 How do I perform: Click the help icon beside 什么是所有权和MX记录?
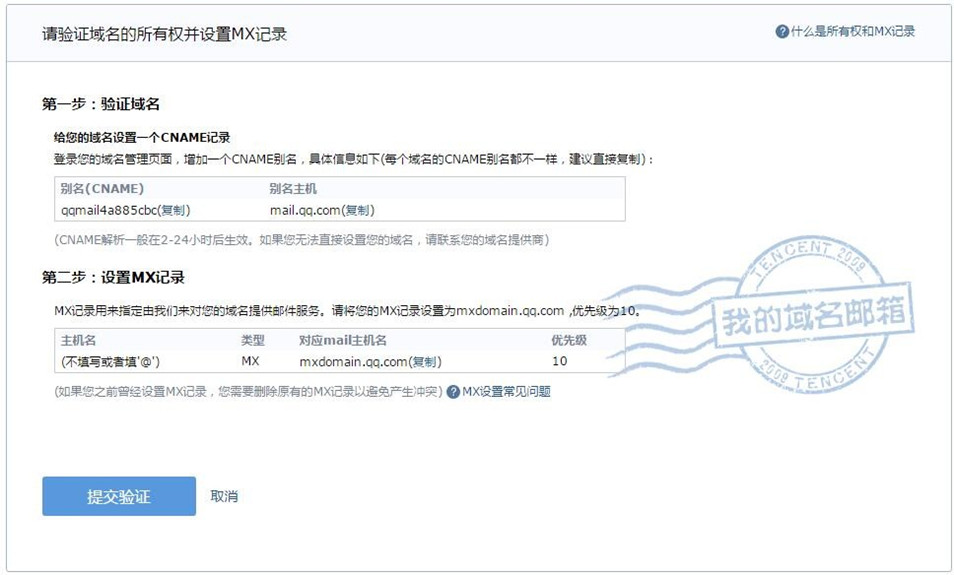pyautogui.click(x=782, y=32)
